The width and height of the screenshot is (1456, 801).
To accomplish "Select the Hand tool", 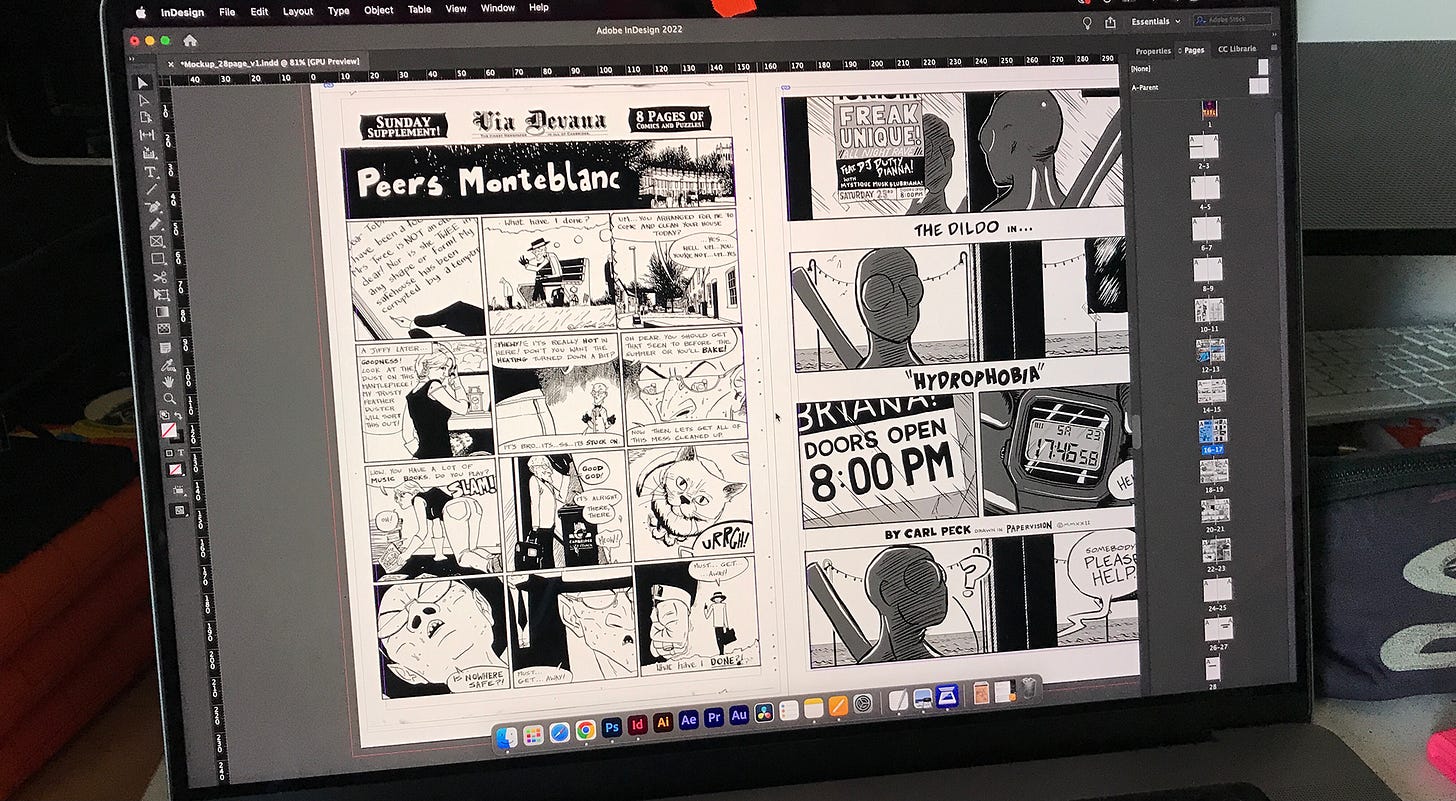I will coord(169,382).
